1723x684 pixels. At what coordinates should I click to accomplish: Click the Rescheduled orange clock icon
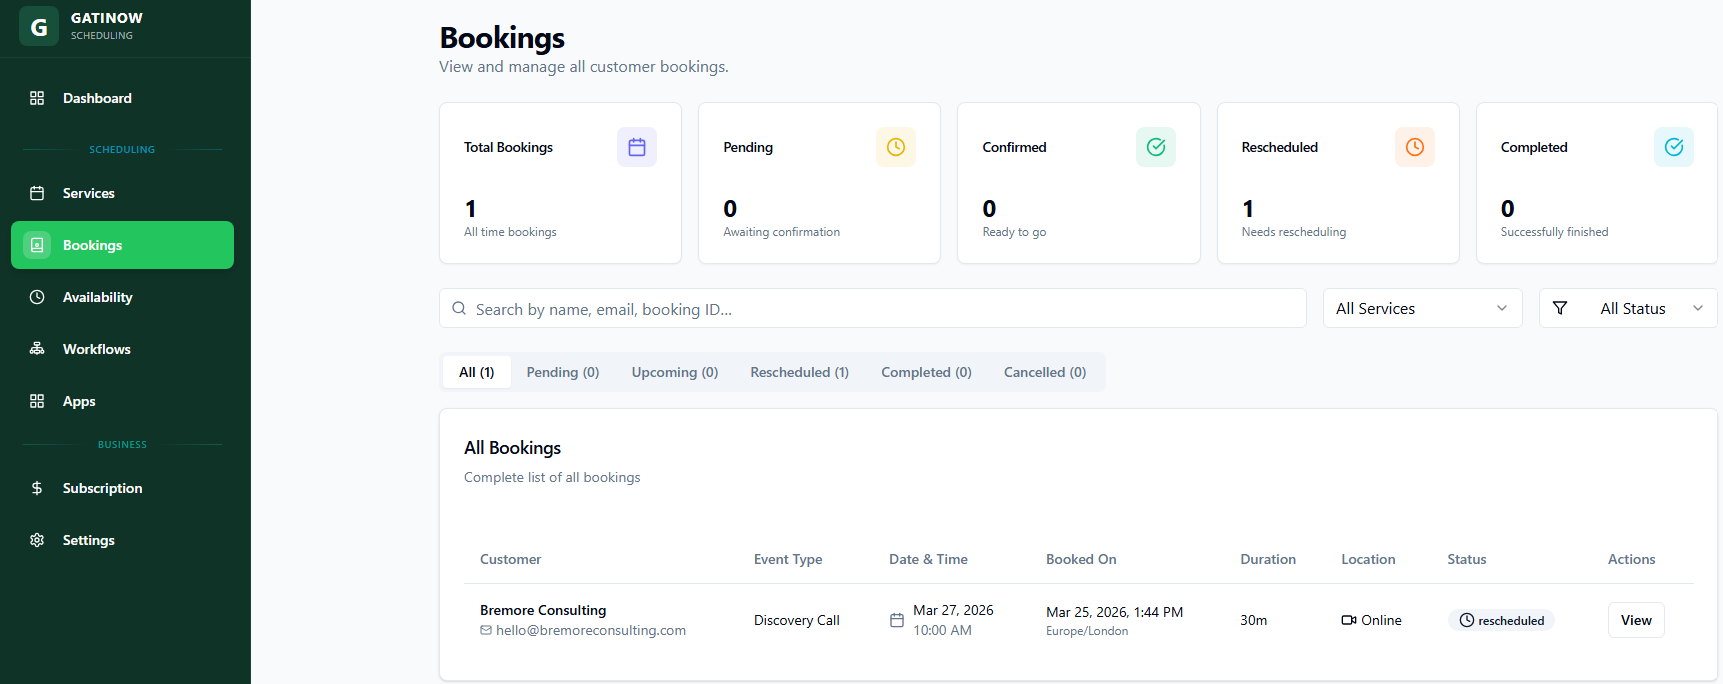tap(1415, 147)
